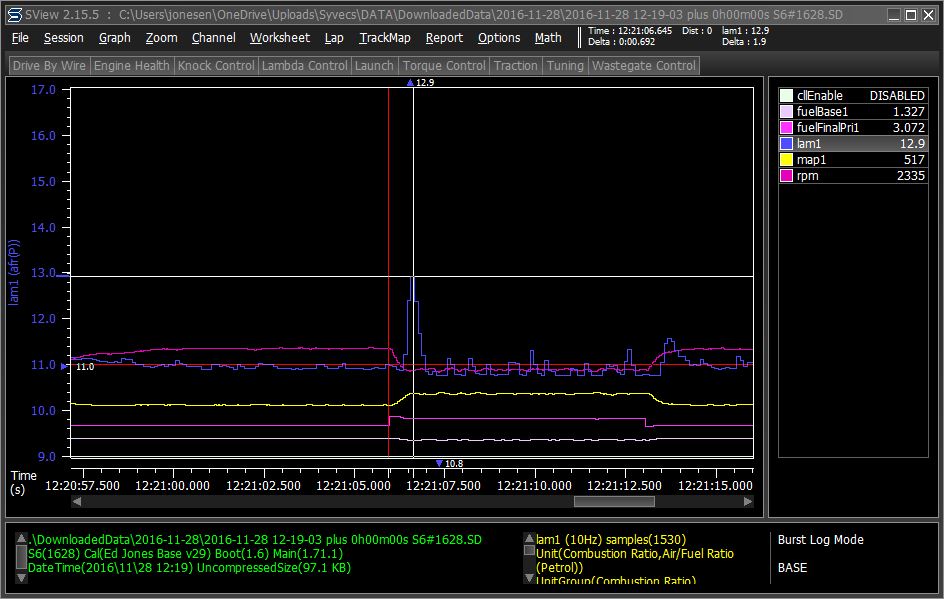Click the SView application icon in title bar
Screen dimensions: 944x599
14,15
